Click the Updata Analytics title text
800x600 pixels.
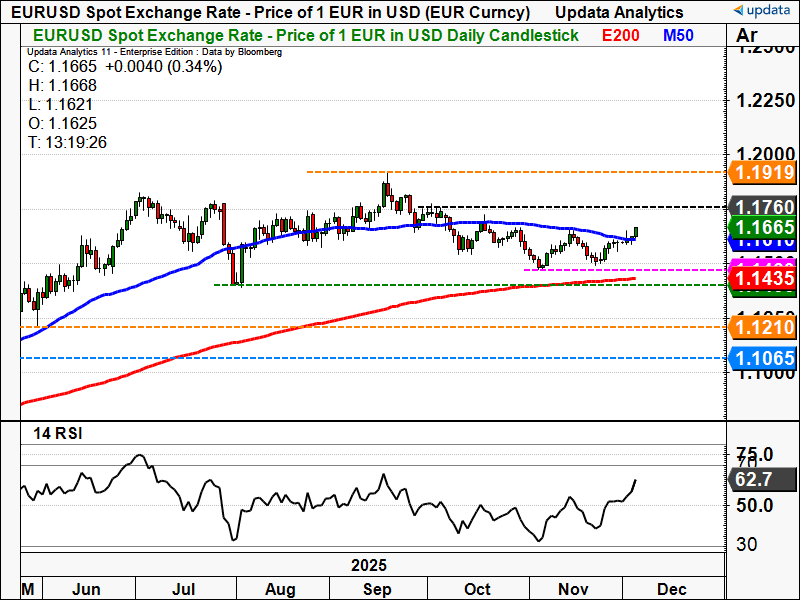click(620, 12)
